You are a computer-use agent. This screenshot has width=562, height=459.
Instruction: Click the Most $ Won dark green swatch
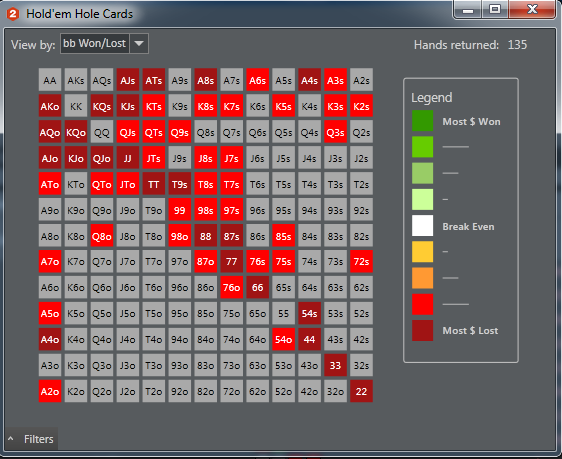coord(423,121)
